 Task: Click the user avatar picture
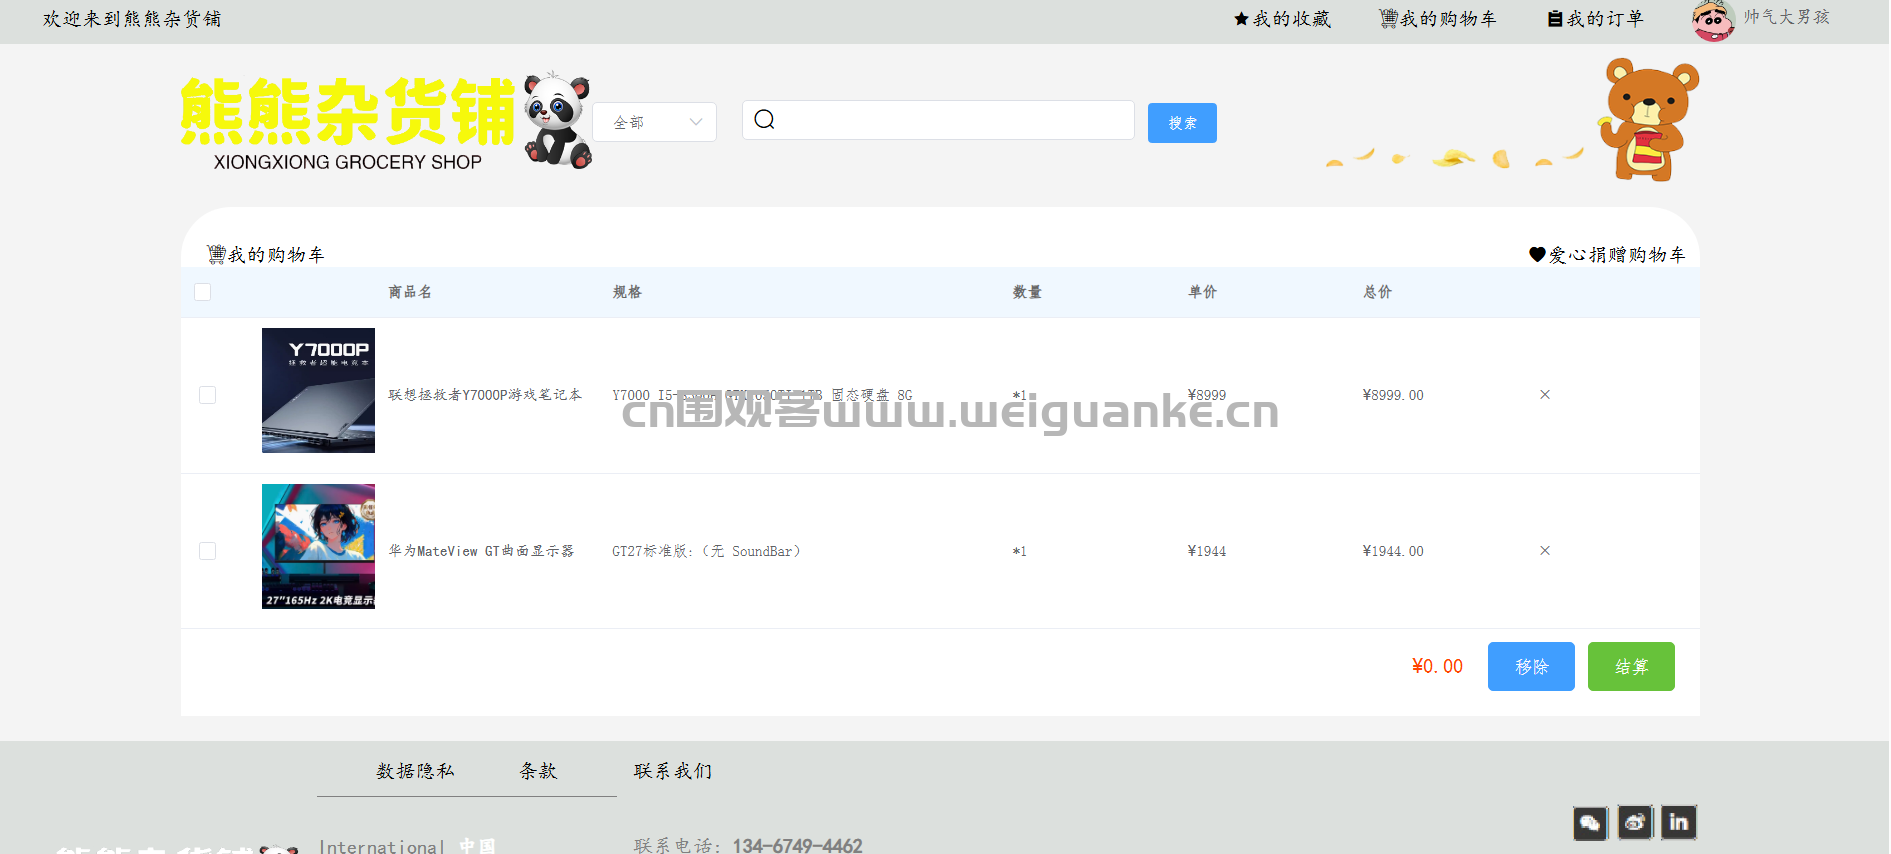tap(1713, 20)
